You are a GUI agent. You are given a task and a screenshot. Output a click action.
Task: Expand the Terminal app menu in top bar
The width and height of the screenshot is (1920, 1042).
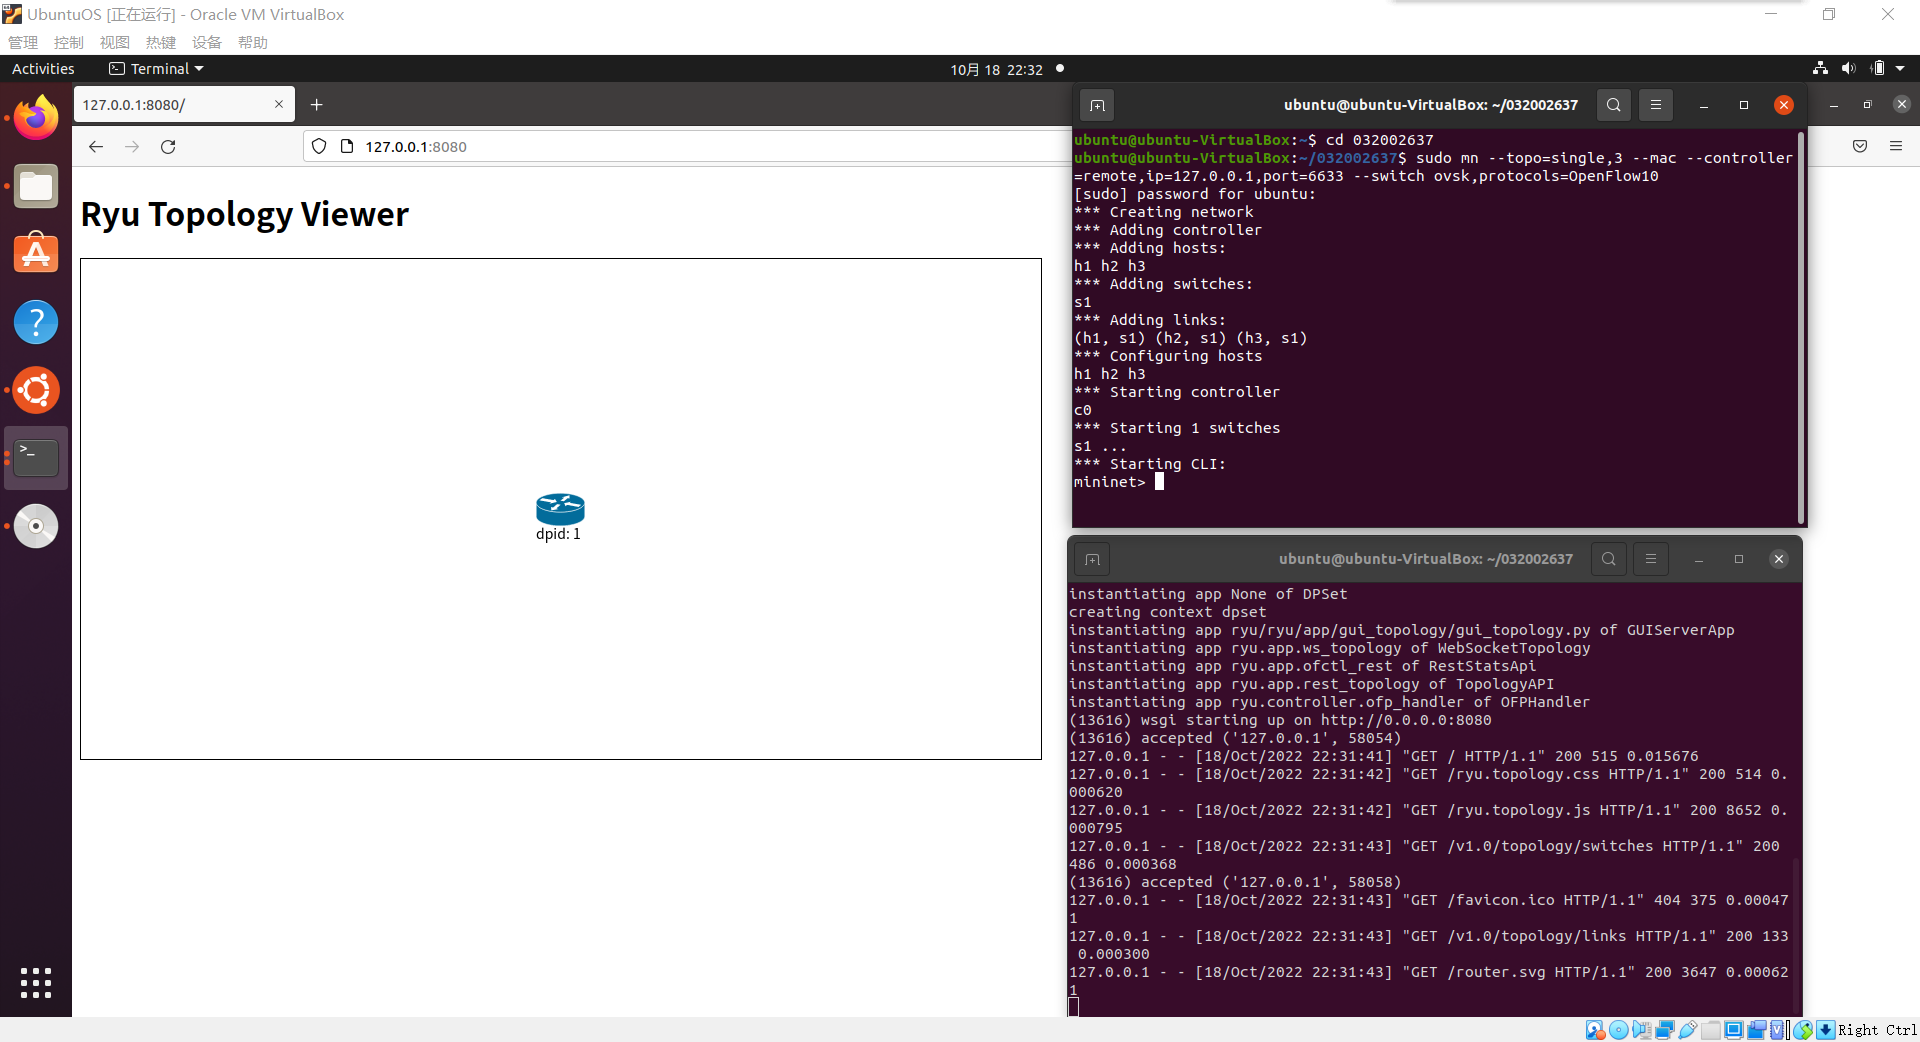(156, 68)
